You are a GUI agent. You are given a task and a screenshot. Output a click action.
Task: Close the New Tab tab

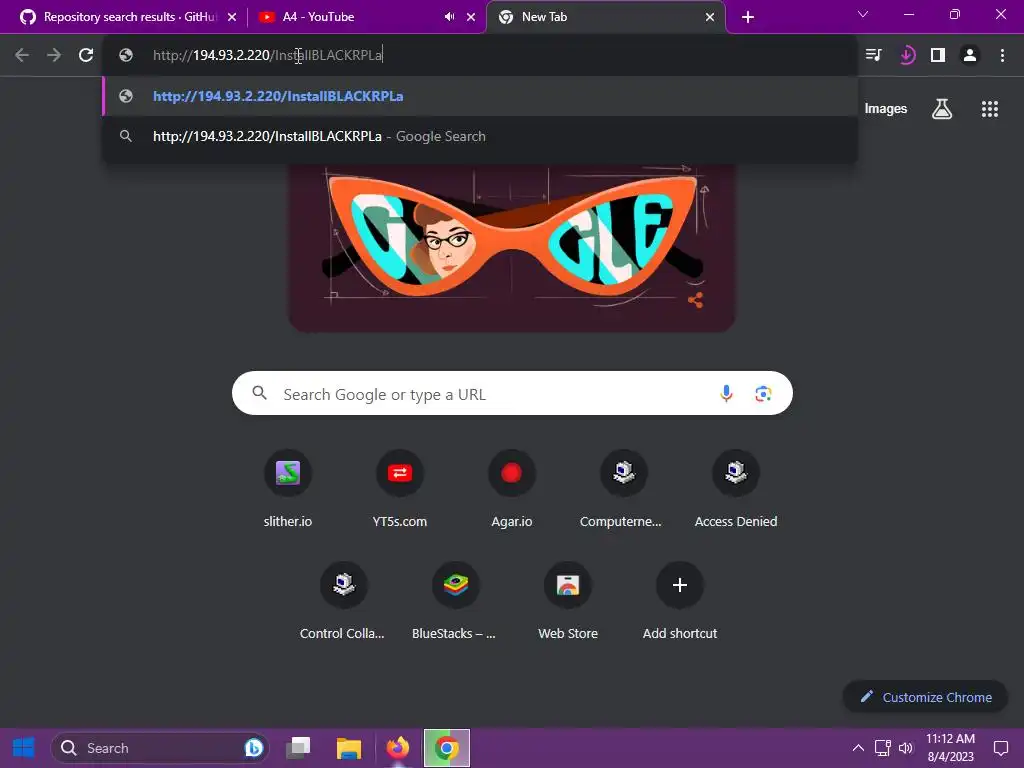pos(710,17)
